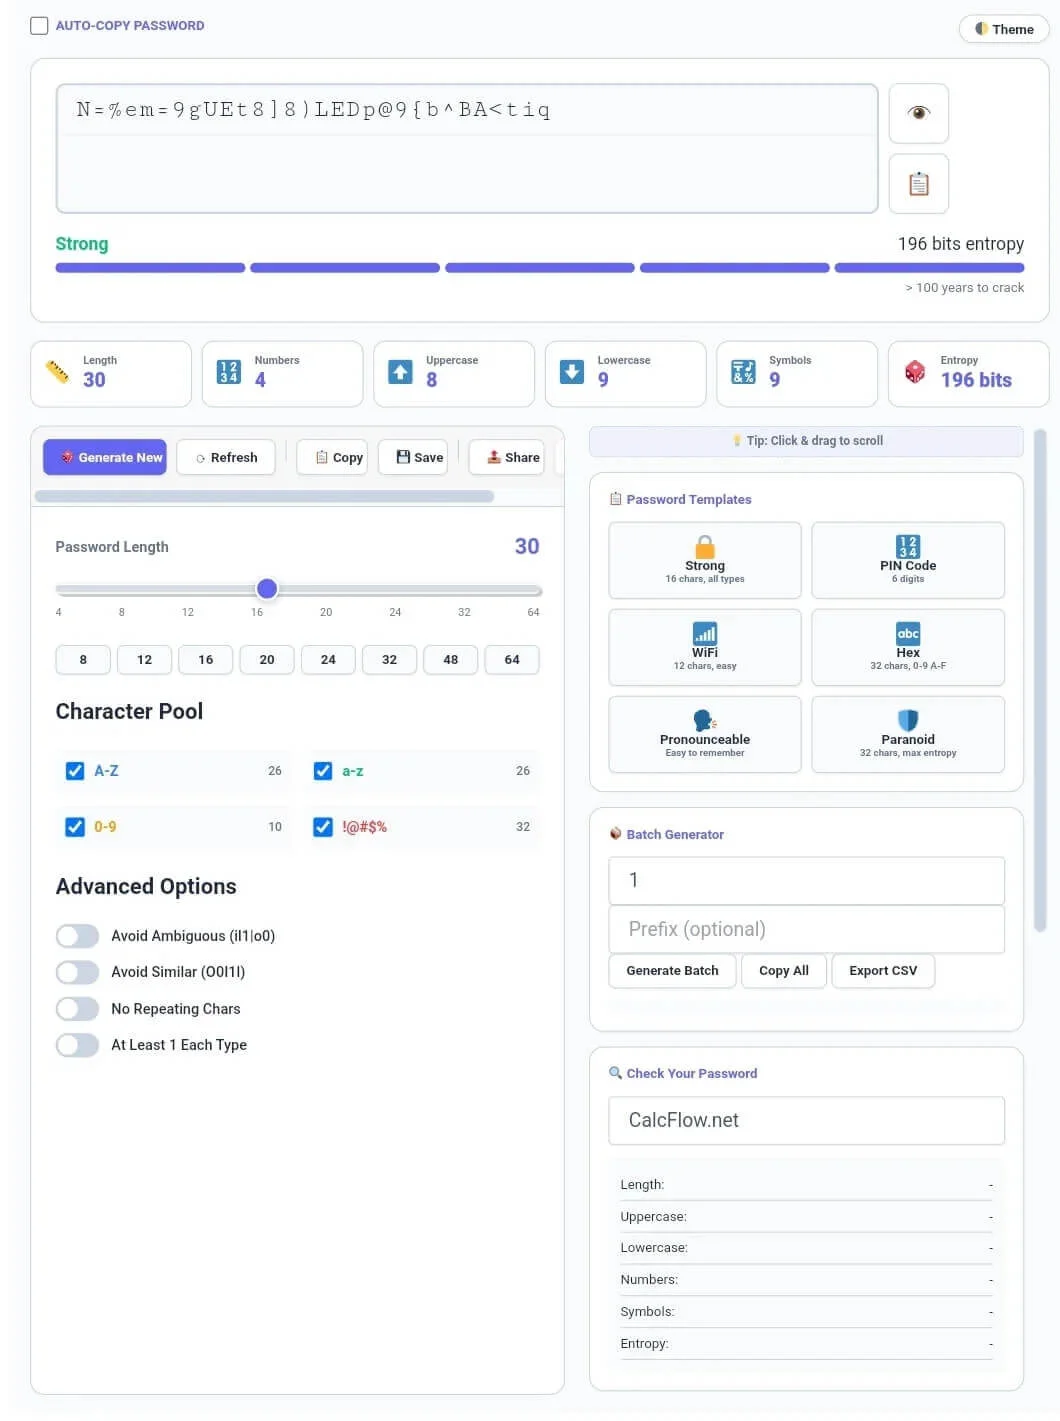
Task: Click the clipboard icon beside the password box
Action: coord(918,184)
